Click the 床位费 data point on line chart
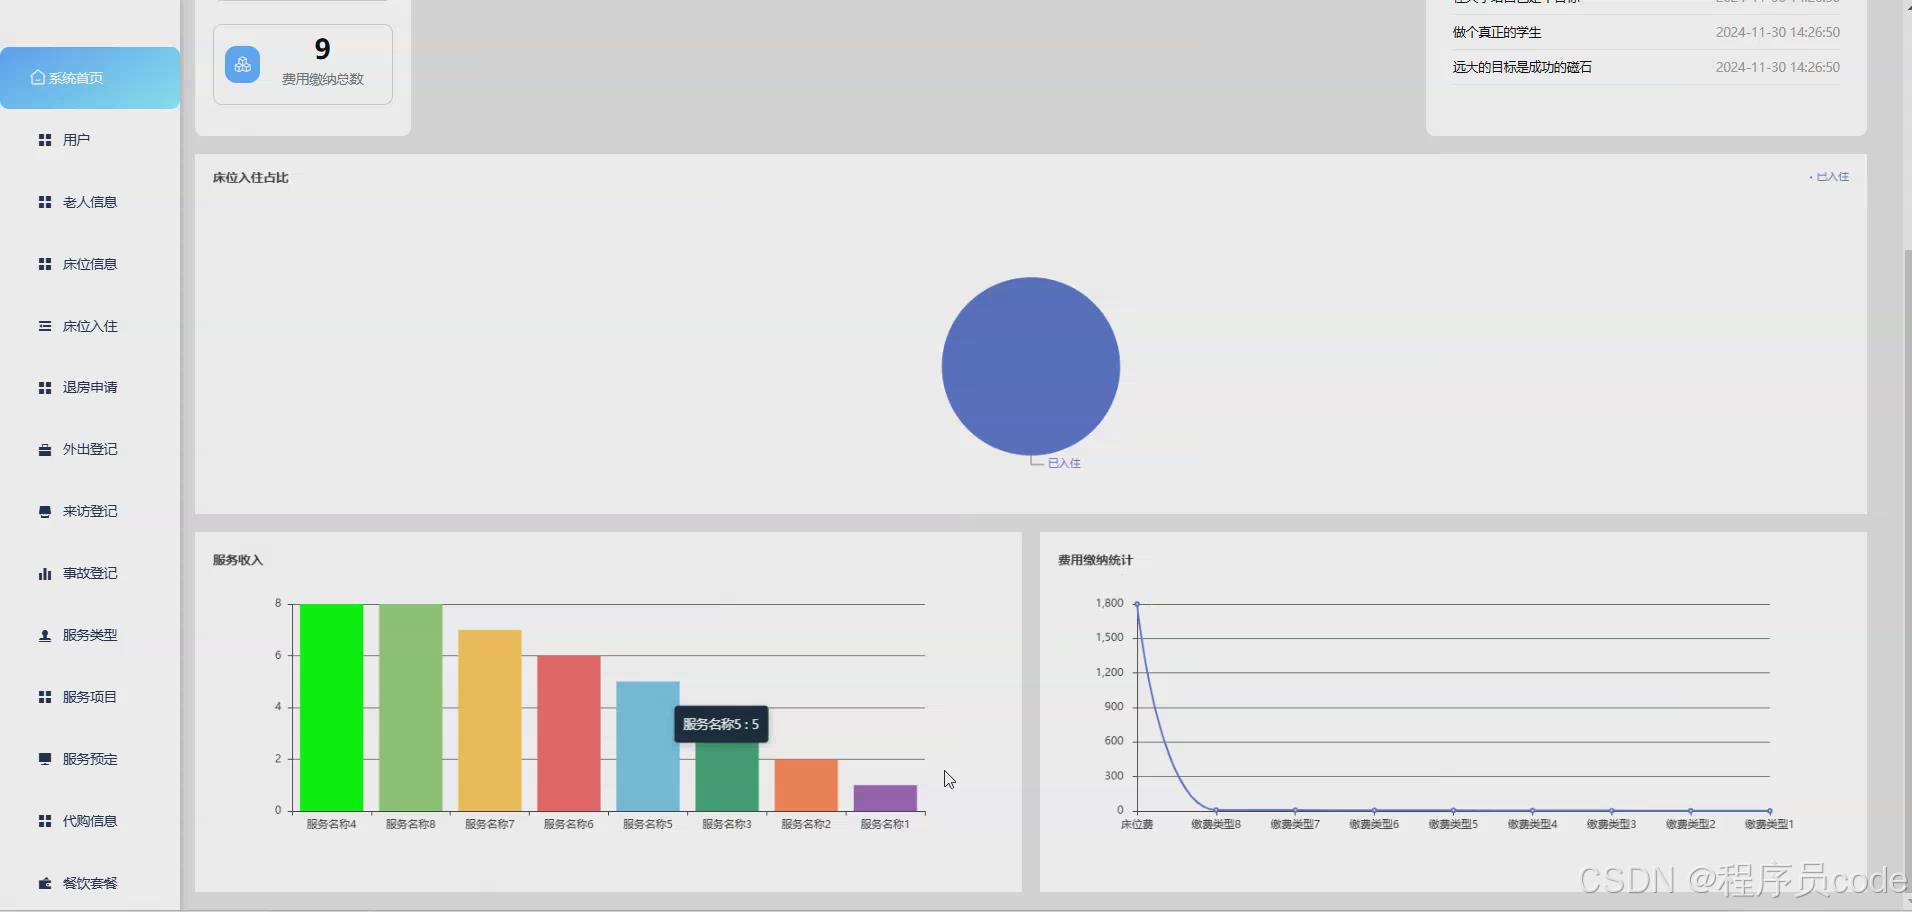Image resolution: width=1912 pixels, height=912 pixels. [1137, 604]
